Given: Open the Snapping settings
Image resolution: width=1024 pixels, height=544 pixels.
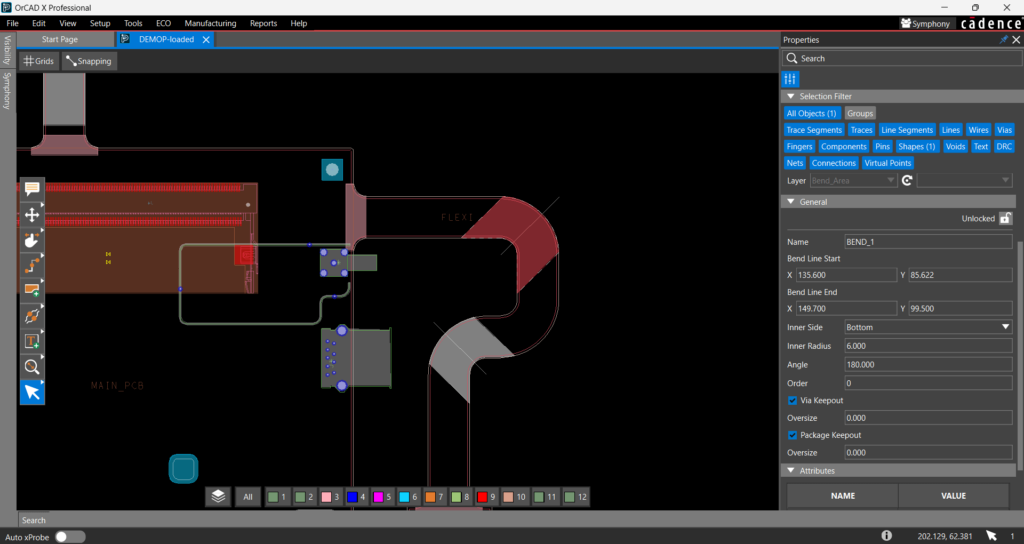Looking at the screenshot, I should point(89,61).
